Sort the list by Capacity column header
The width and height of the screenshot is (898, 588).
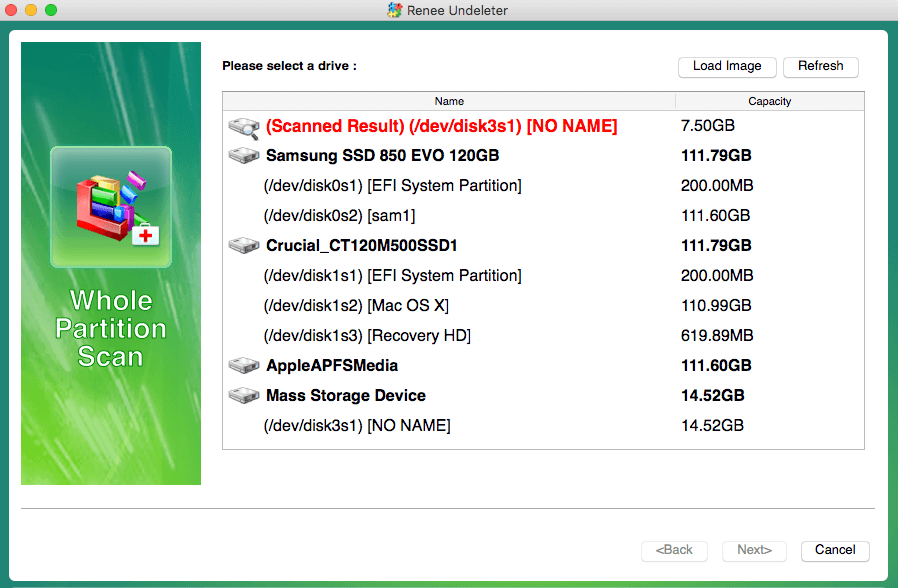(x=770, y=101)
